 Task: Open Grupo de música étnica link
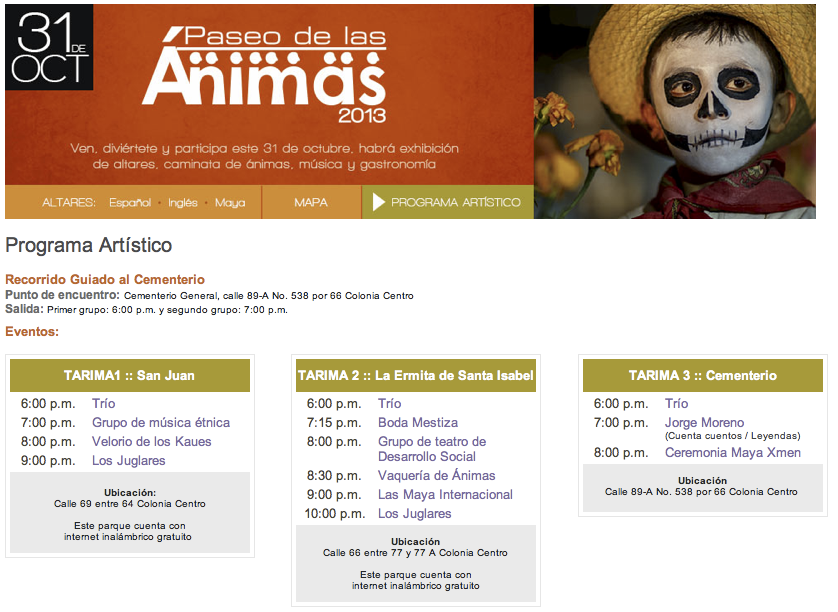tap(161, 423)
